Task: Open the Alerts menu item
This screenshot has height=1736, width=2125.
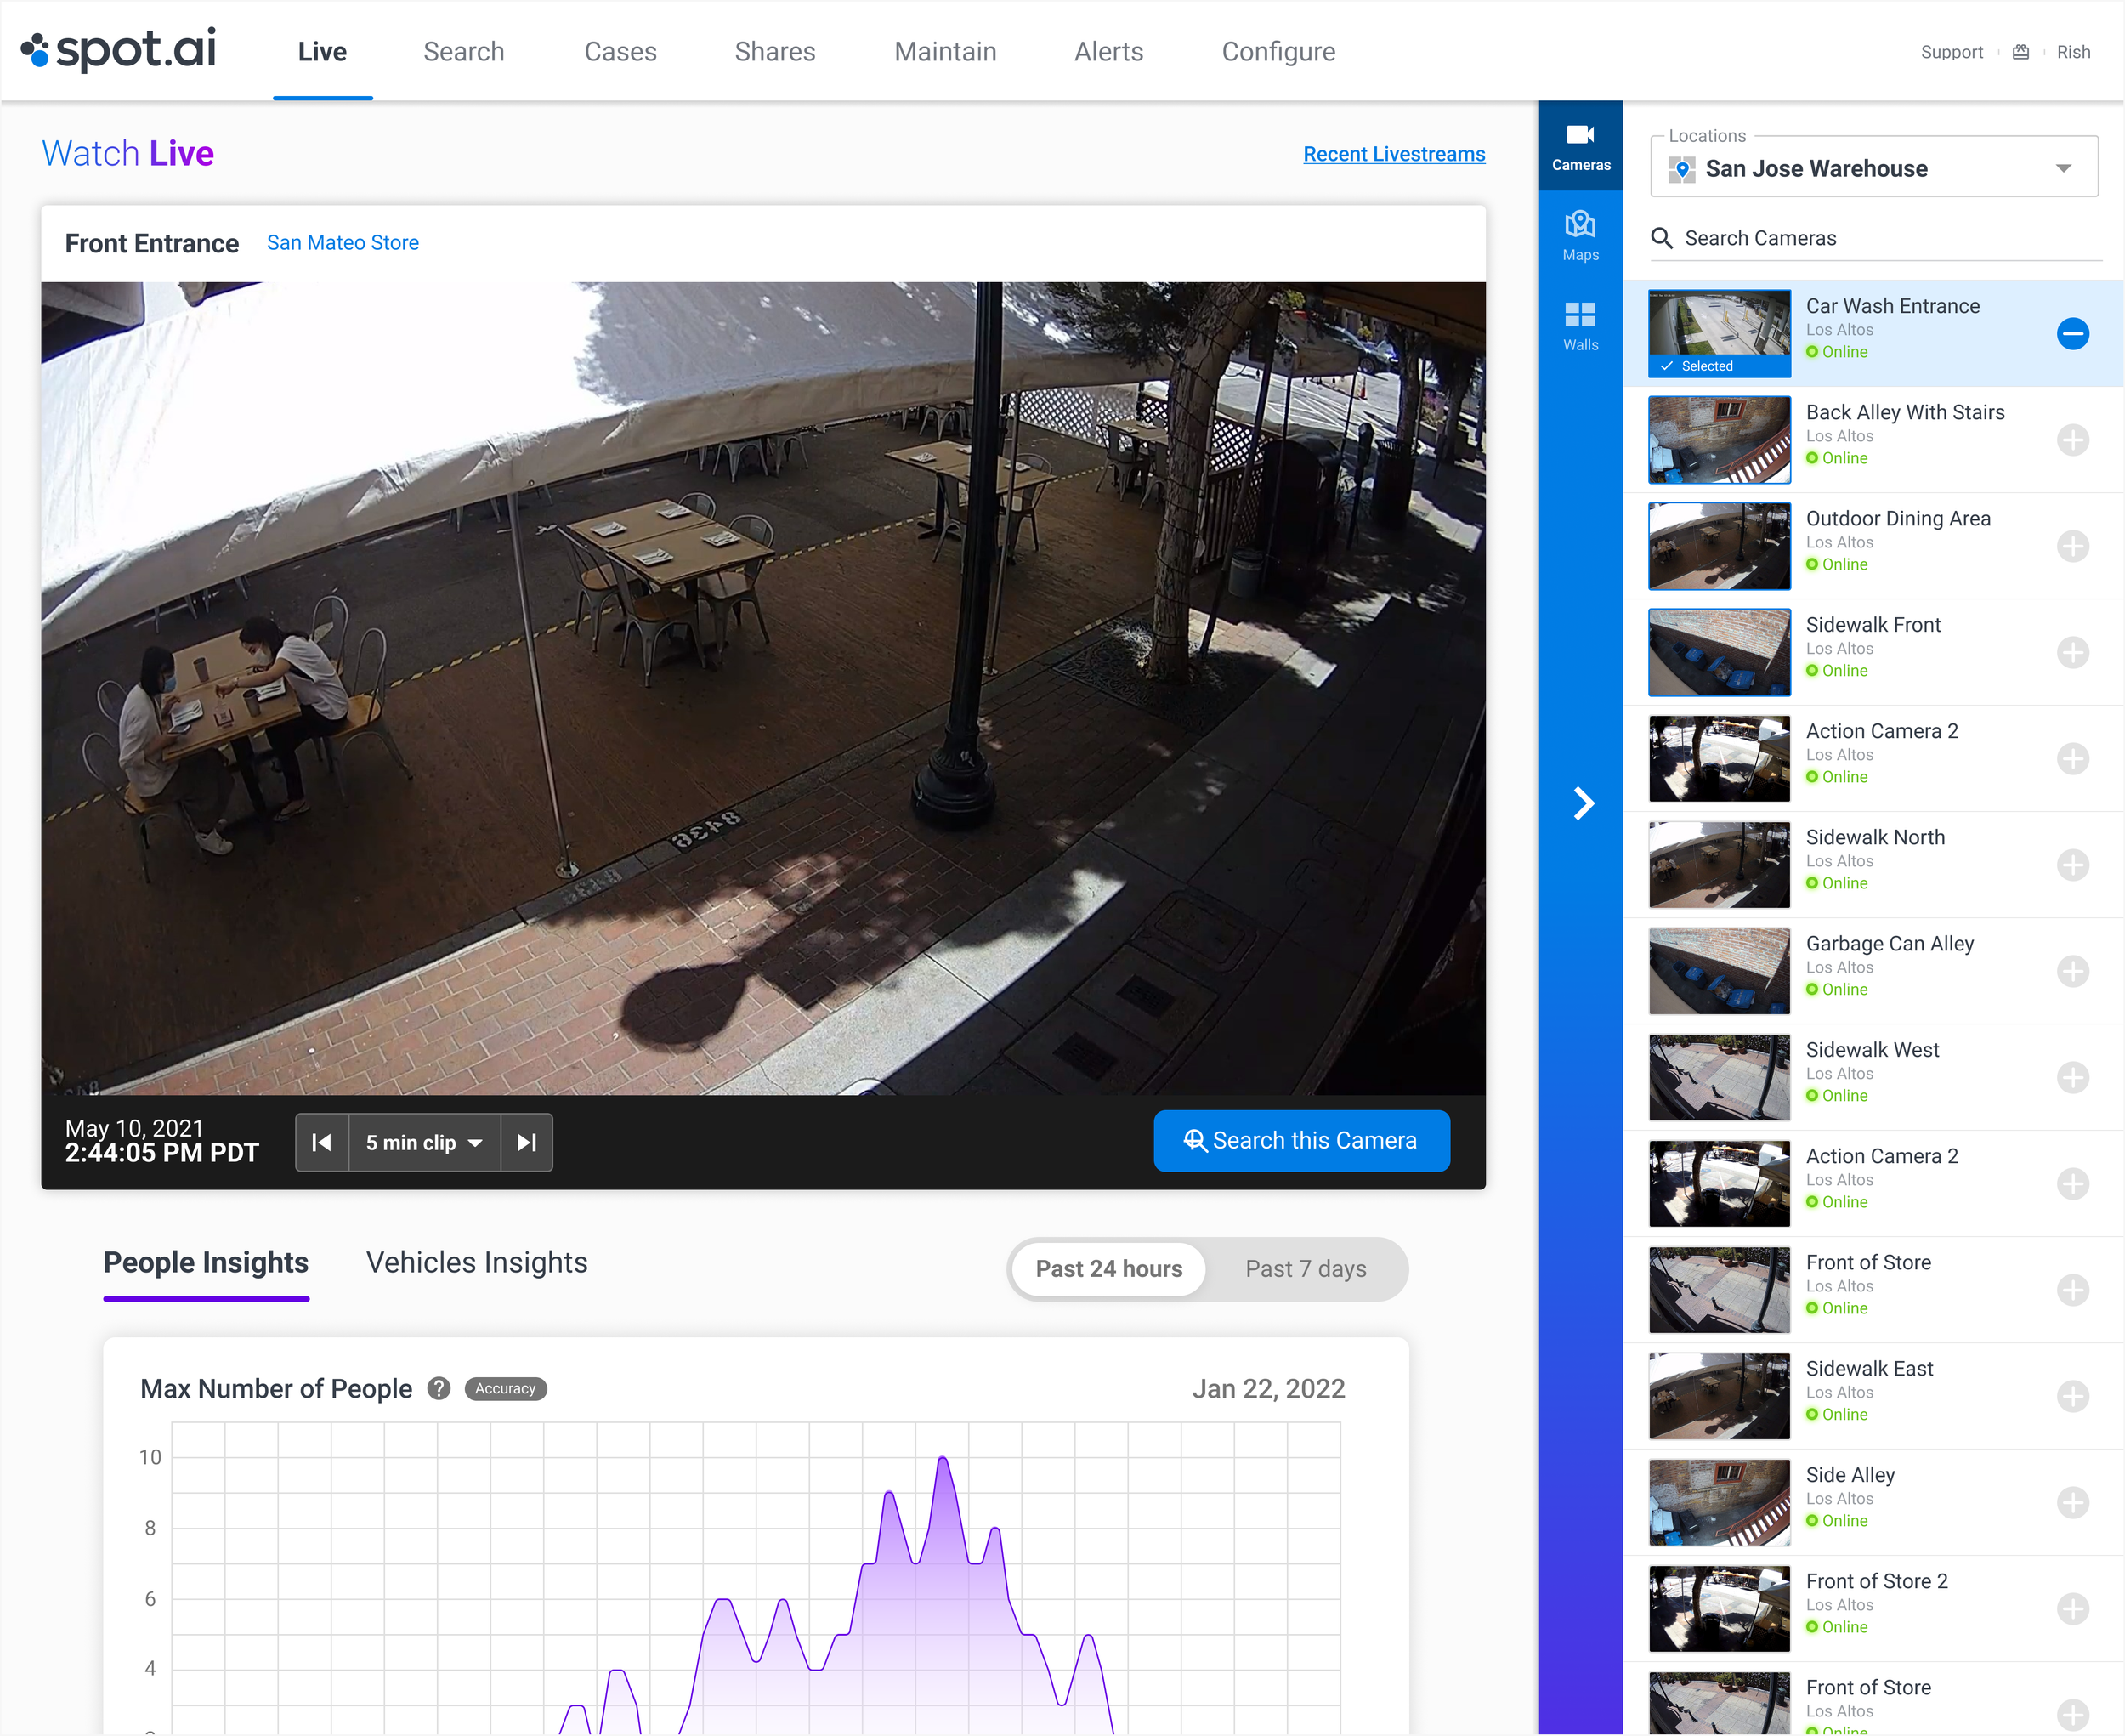Action: click(x=1108, y=52)
